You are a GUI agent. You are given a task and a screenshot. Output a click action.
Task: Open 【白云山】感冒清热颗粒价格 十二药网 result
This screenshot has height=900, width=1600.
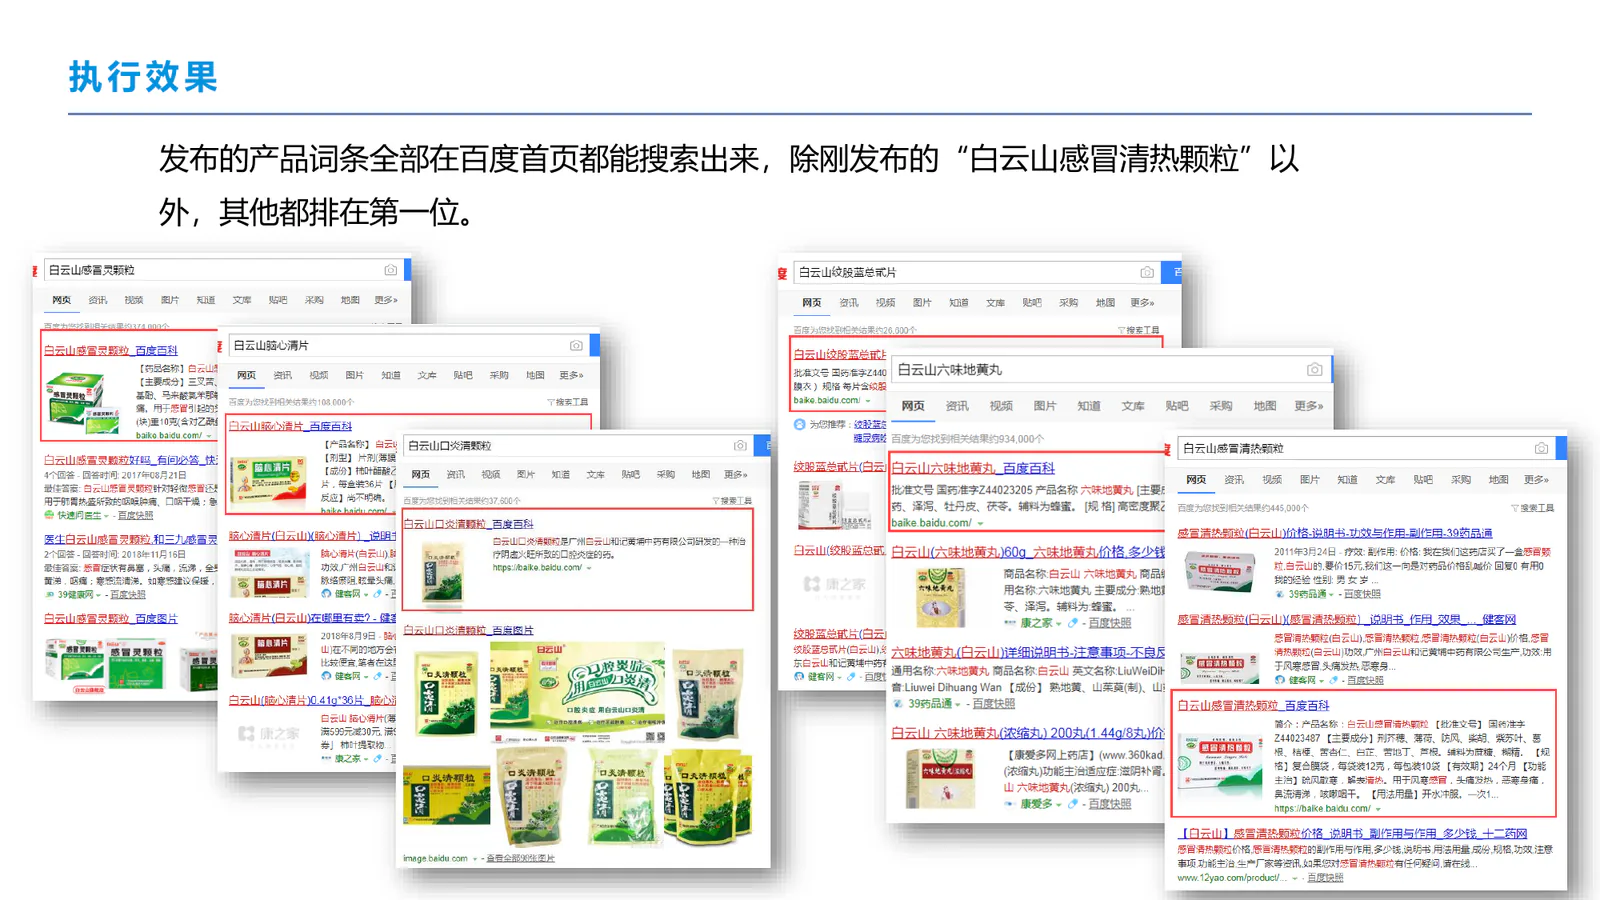click(1352, 833)
